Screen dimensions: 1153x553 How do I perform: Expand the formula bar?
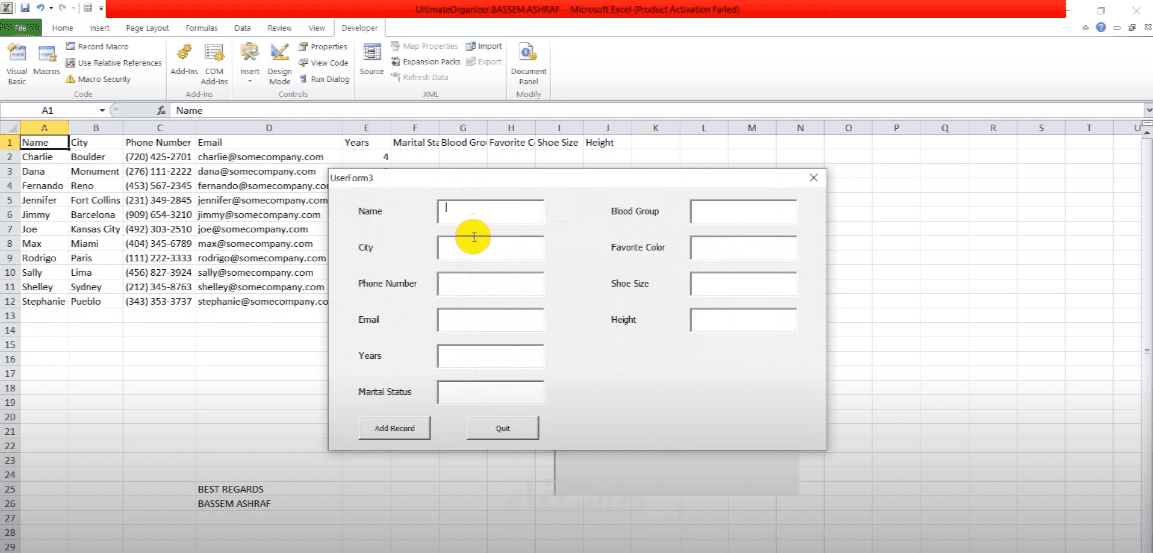click(1149, 110)
